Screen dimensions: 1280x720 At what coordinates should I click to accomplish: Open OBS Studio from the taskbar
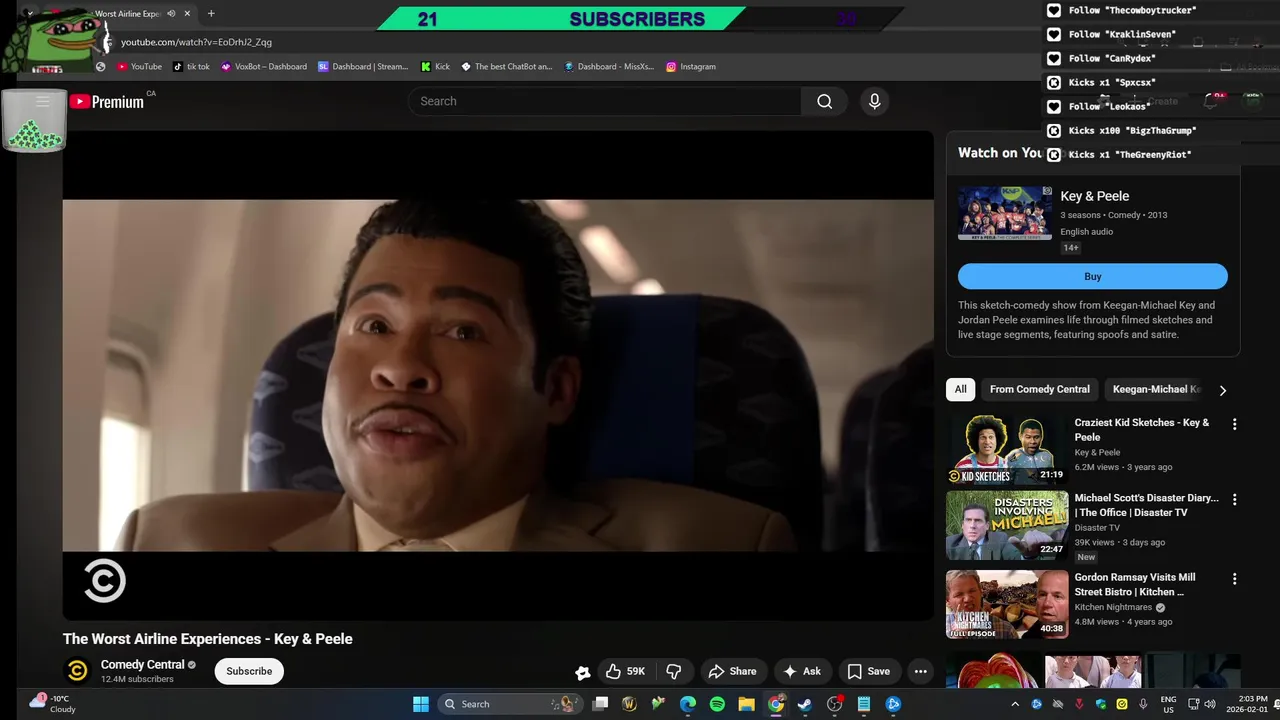coord(834,704)
